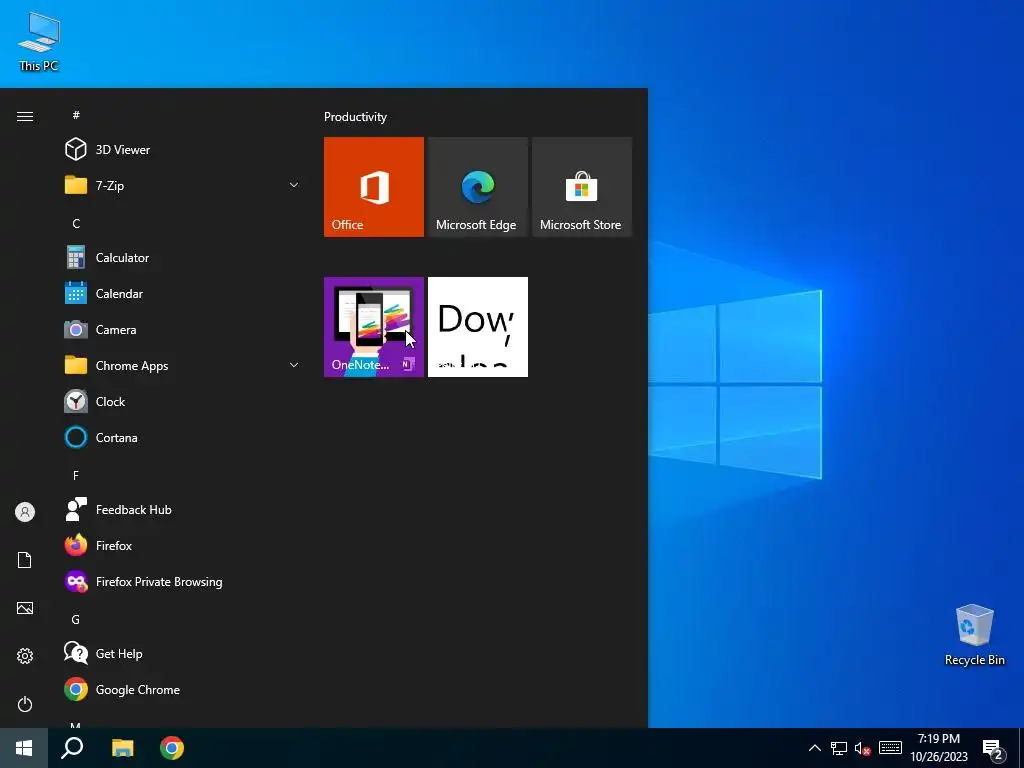
Task: Click the Power button in the Start menu
Action: pyautogui.click(x=25, y=704)
